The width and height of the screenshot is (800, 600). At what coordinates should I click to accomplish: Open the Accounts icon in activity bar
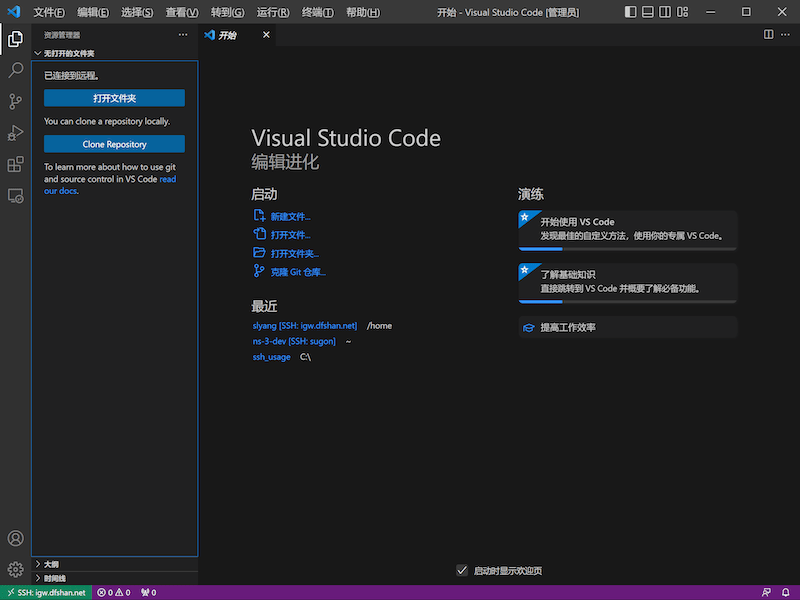[x=15, y=538]
